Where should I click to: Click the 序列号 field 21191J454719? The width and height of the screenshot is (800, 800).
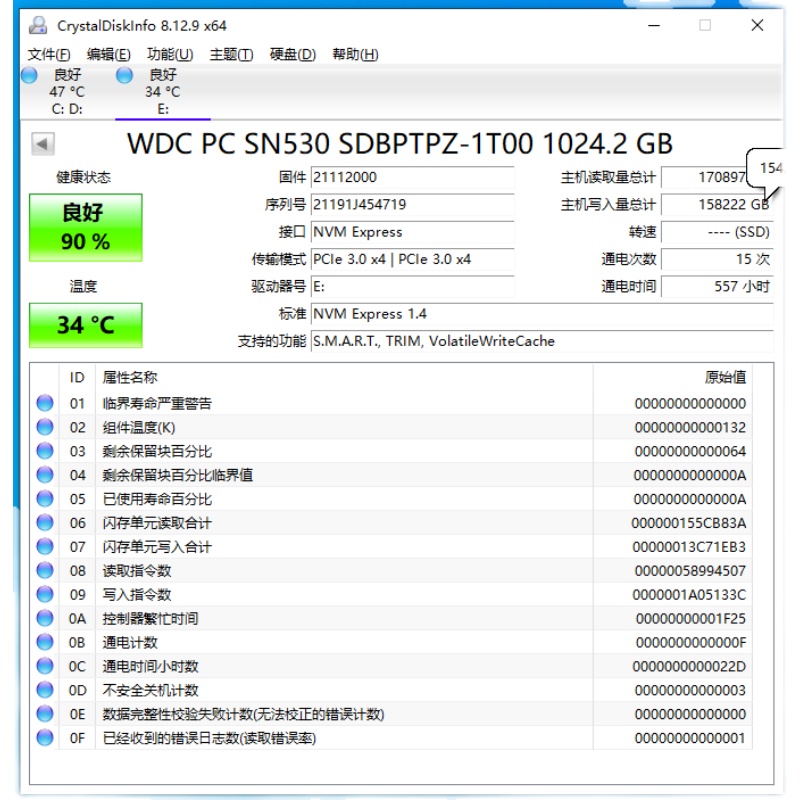tap(412, 205)
